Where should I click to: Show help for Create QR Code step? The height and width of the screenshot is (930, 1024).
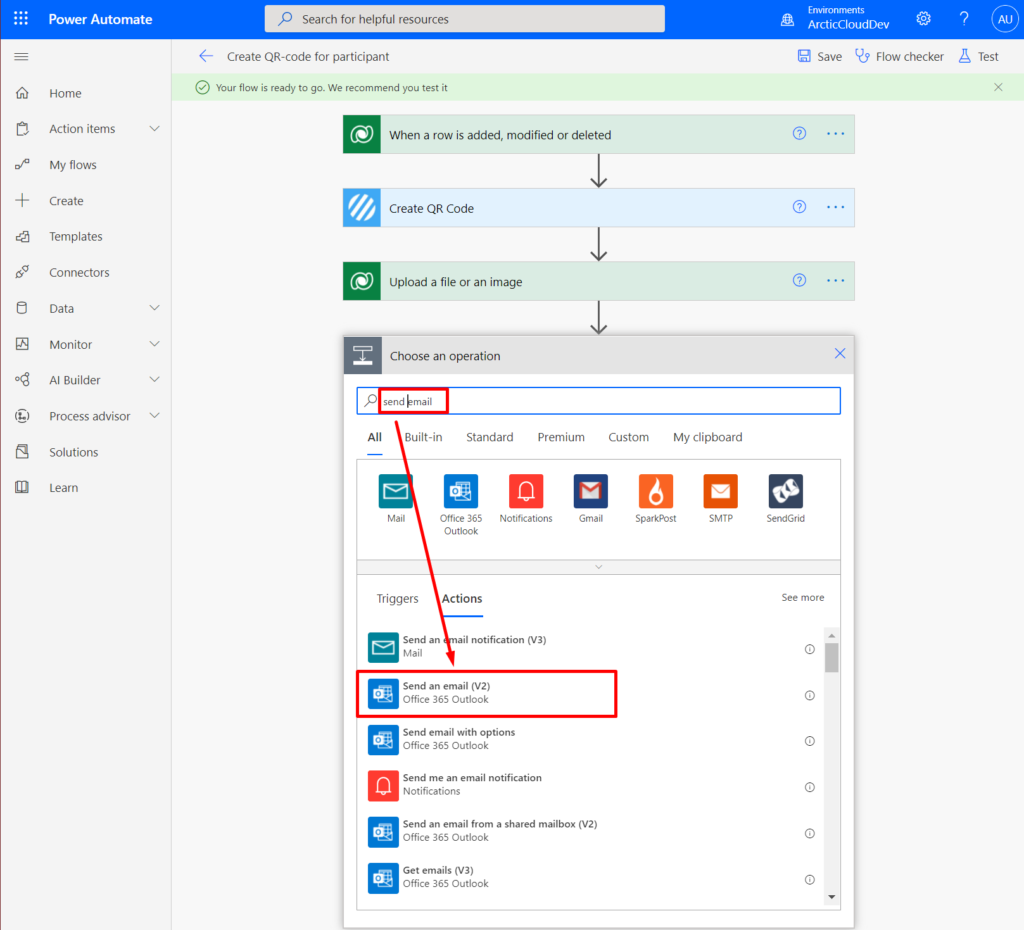[799, 207]
